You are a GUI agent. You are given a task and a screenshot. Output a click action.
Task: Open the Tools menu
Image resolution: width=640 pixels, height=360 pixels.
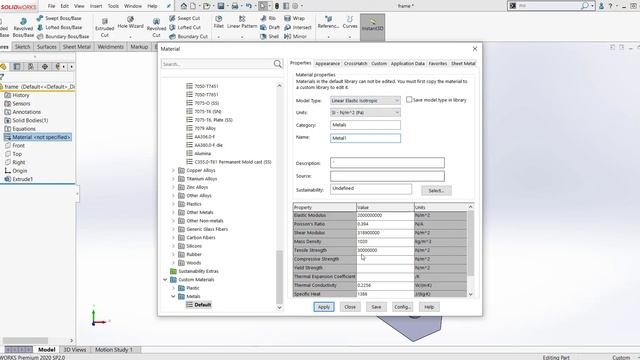(113, 6)
